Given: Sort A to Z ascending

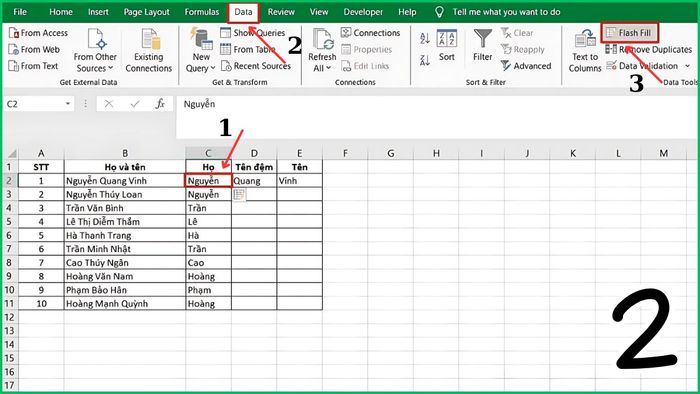Looking at the screenshot, I should click(425, 38).
